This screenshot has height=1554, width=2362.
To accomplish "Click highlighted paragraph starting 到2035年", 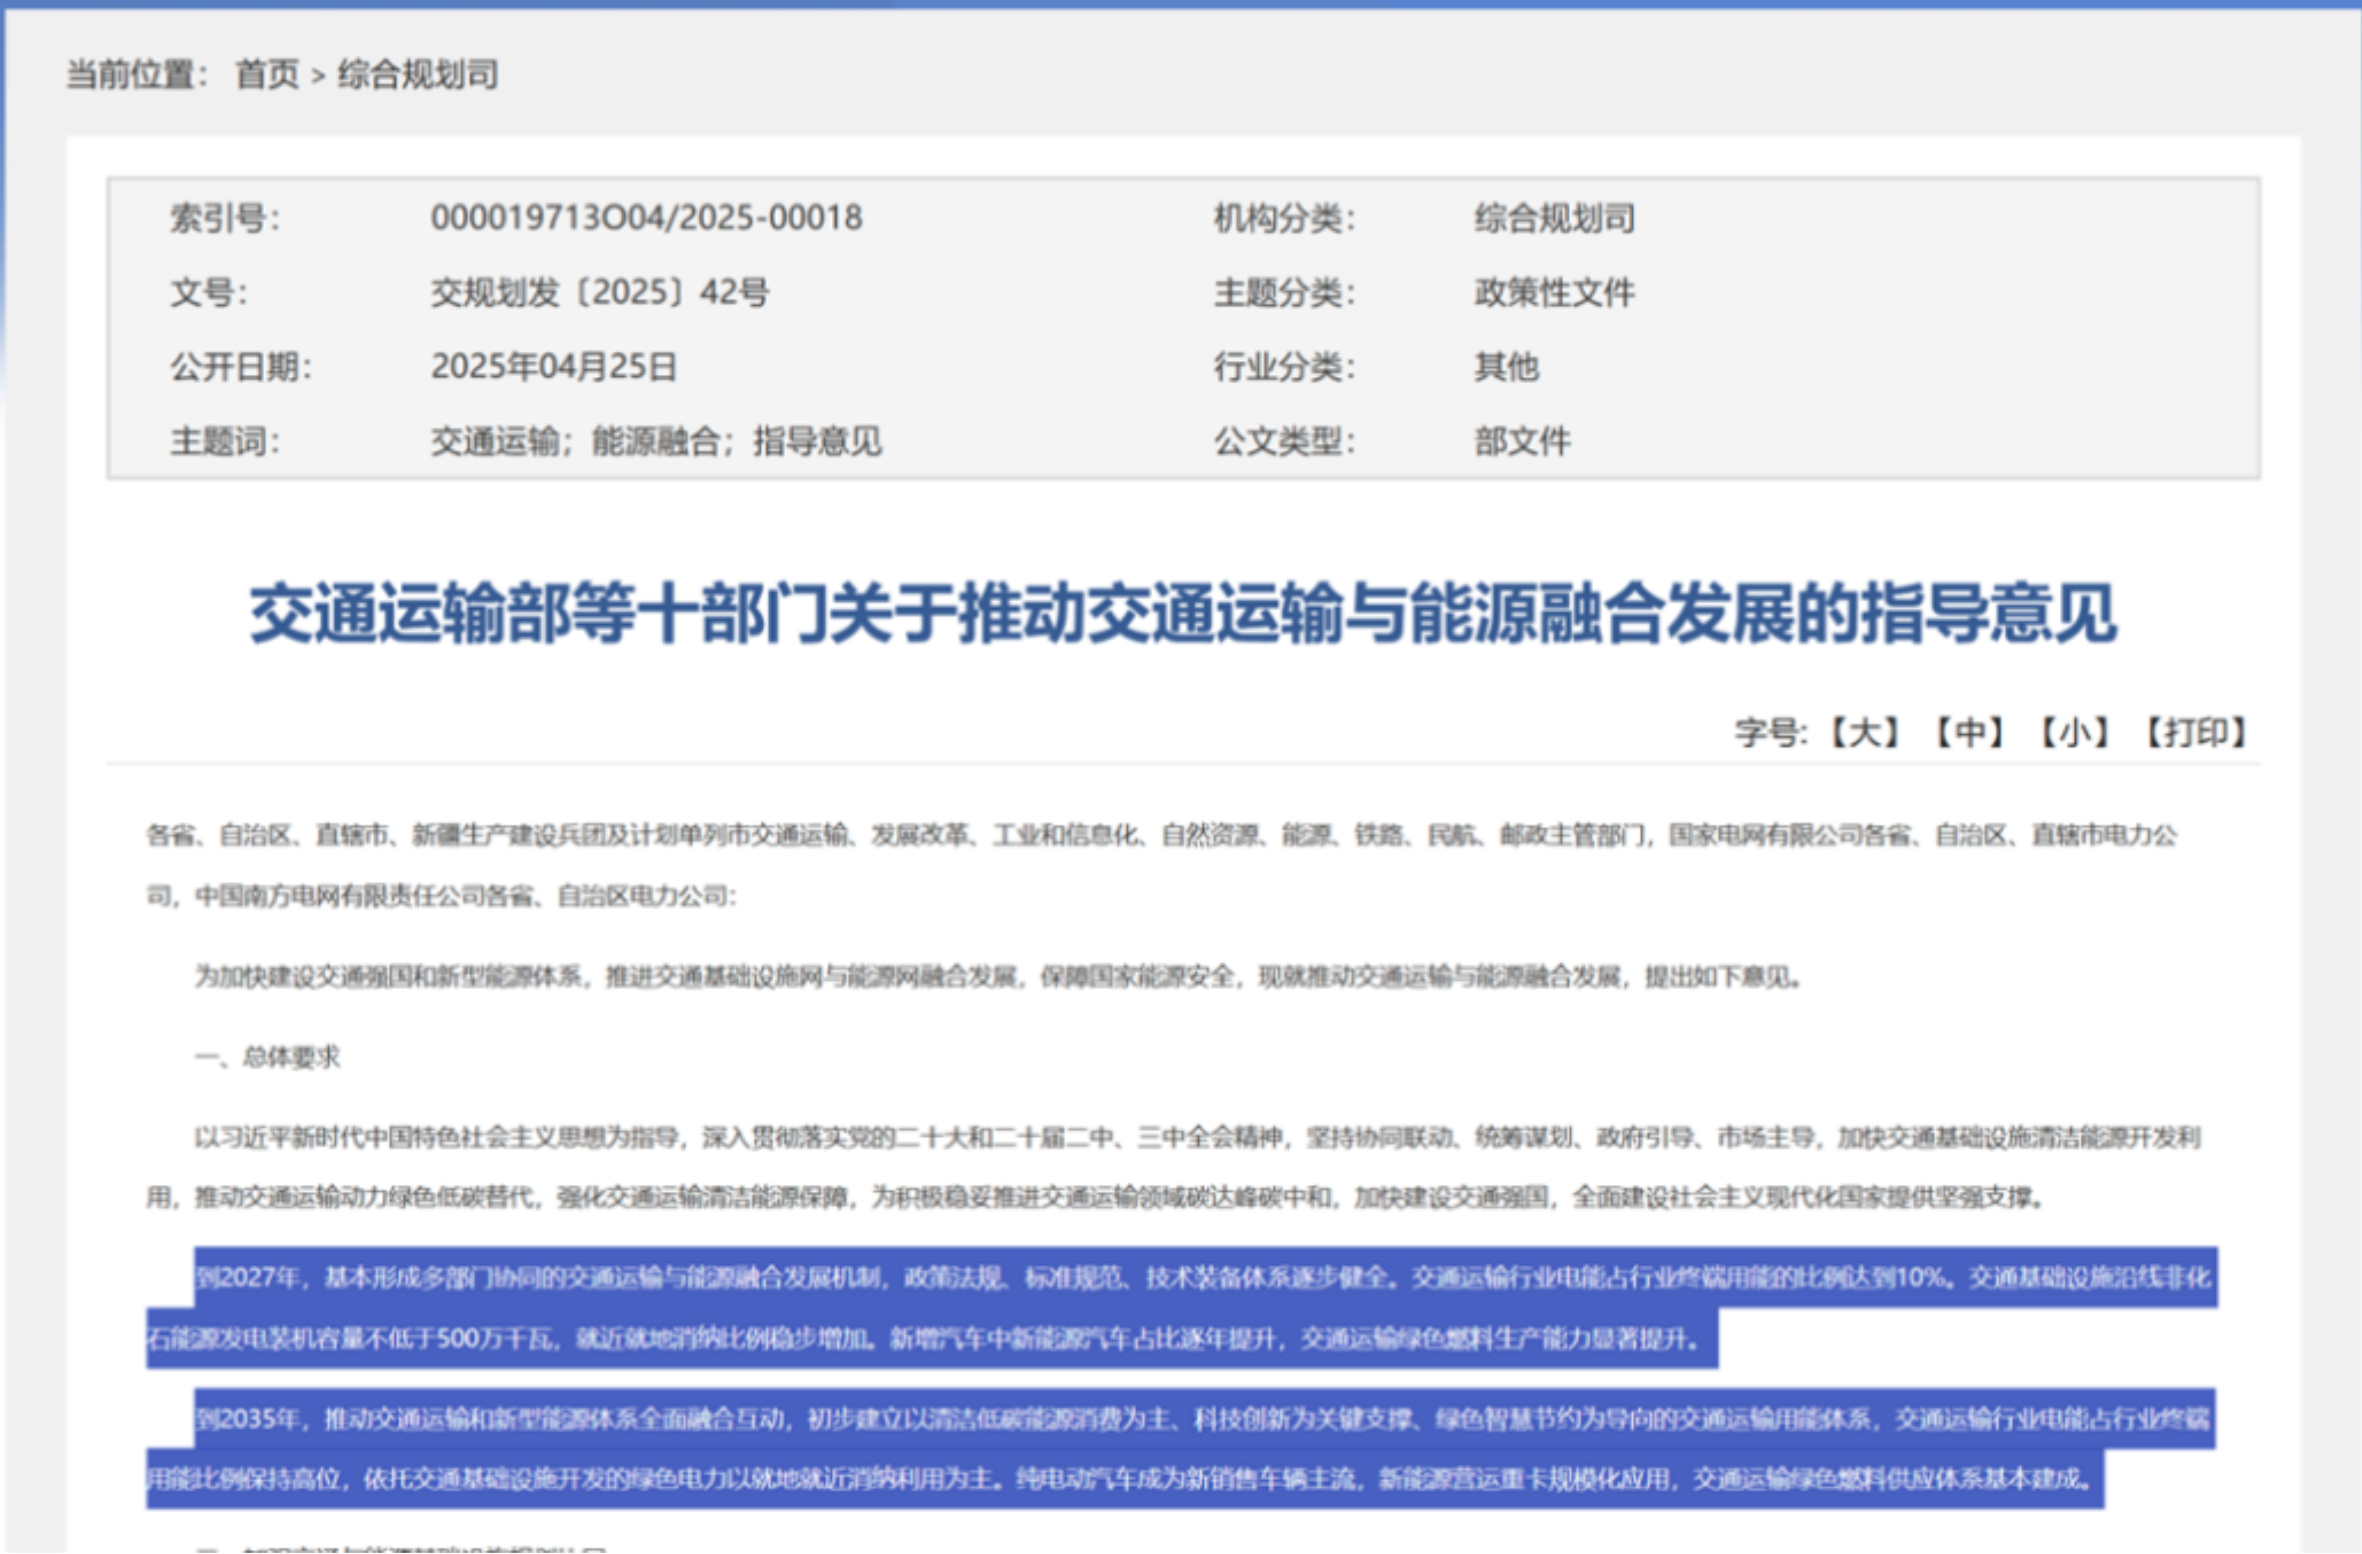I will [x=1180, y=1419].
